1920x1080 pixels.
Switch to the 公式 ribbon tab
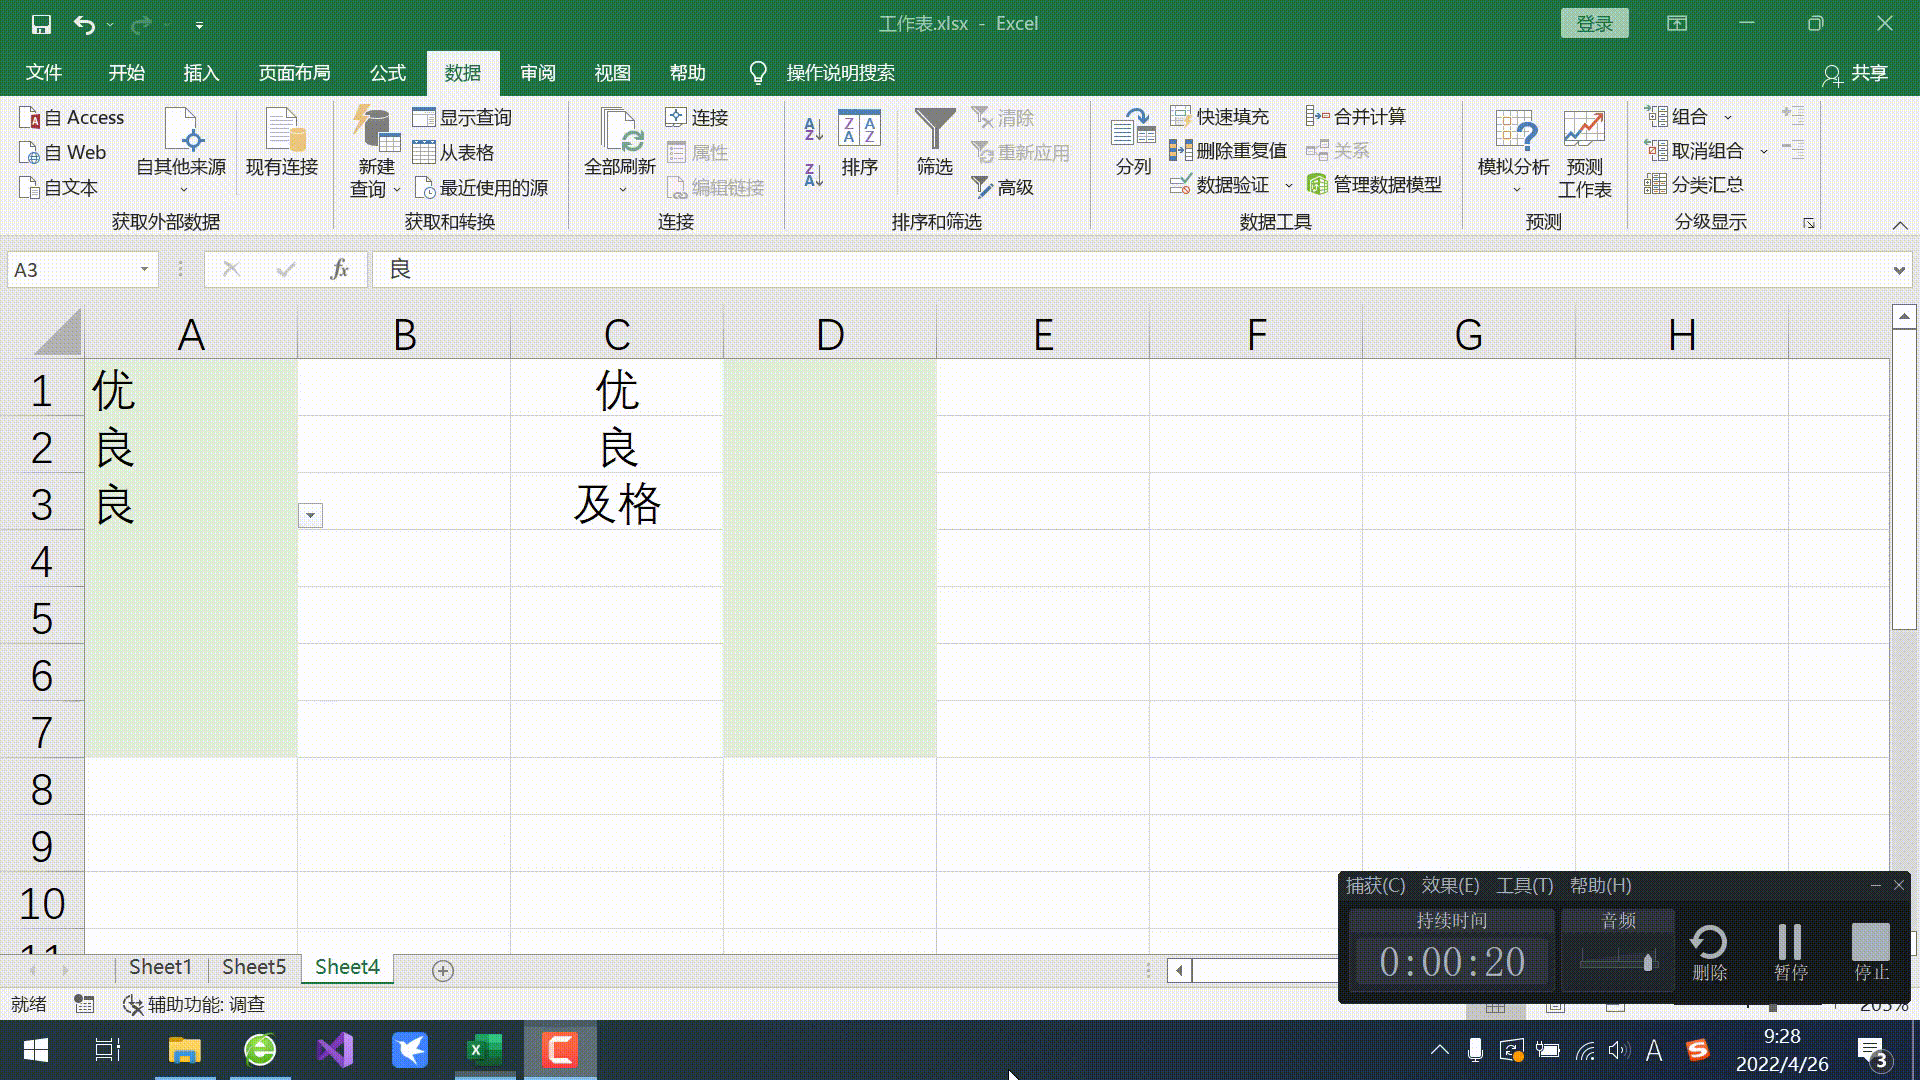click(x=388, y=72)
